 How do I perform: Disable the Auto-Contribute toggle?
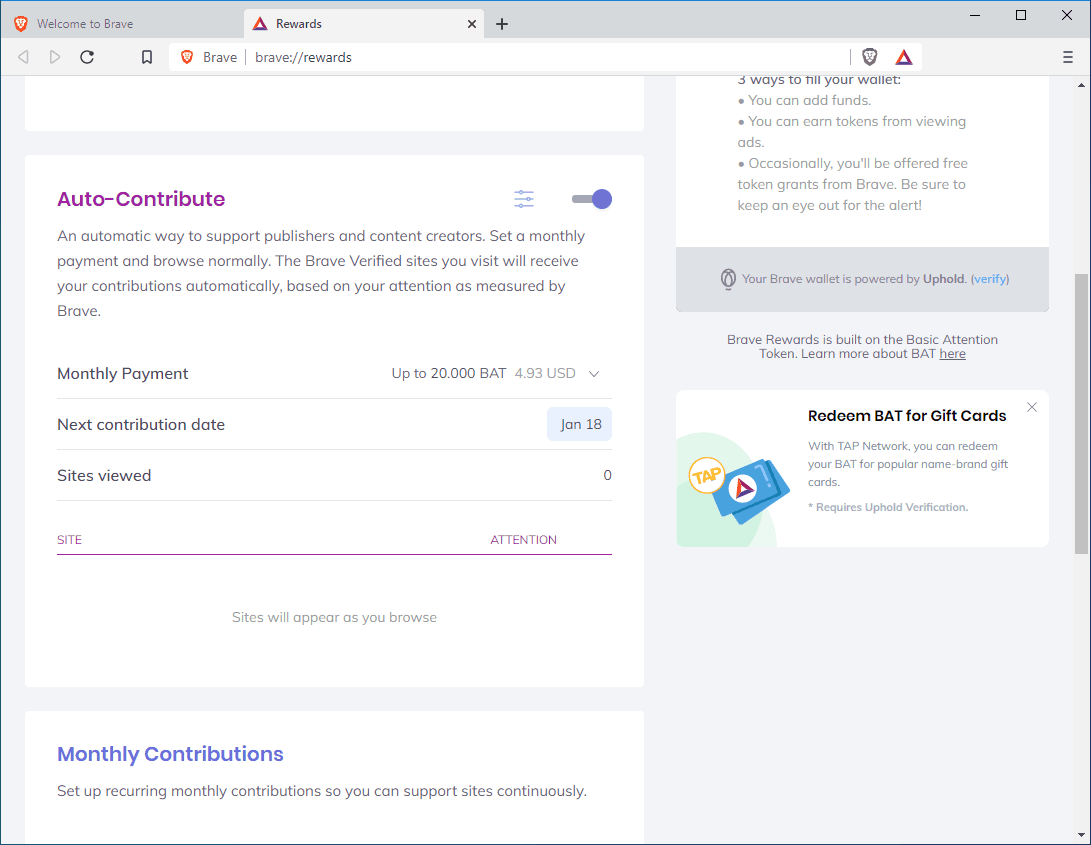click(x=592, y=199)
